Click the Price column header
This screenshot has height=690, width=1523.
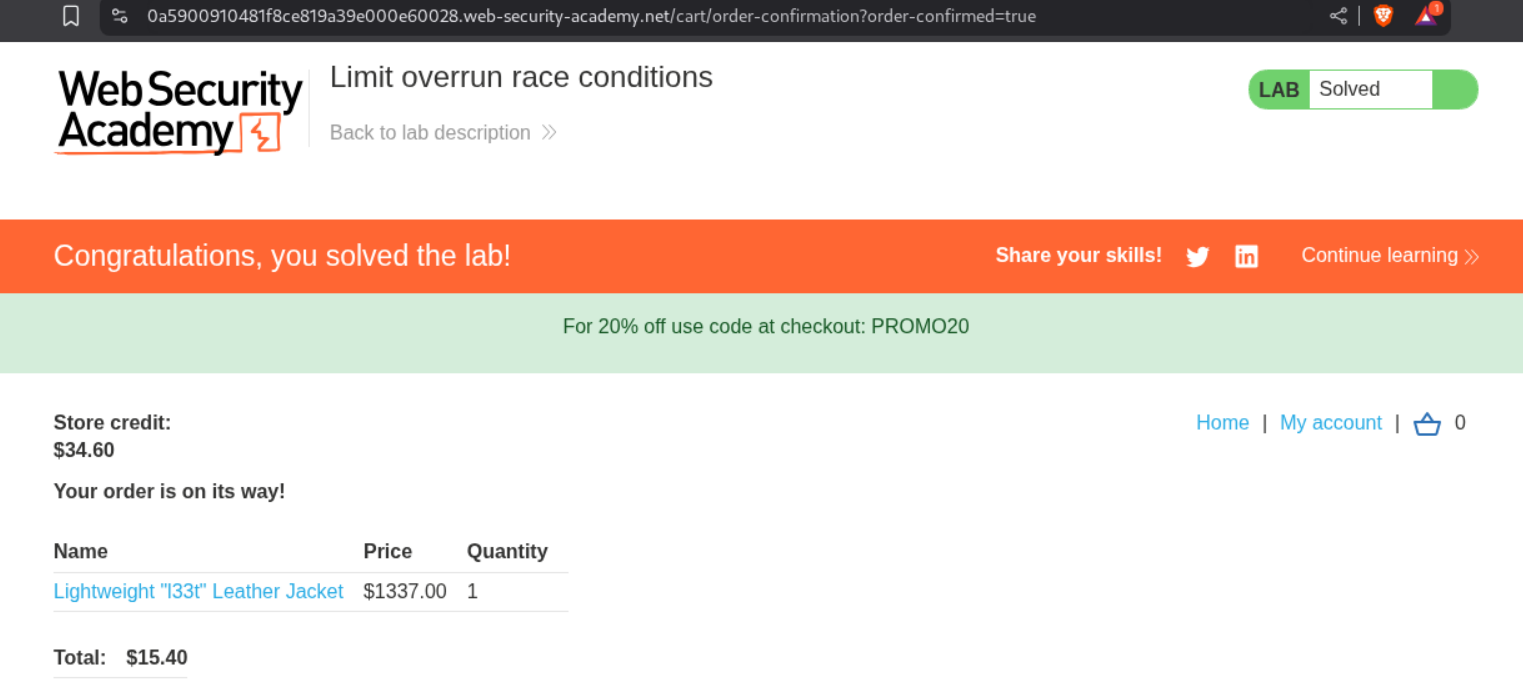[x=387, y=552]
